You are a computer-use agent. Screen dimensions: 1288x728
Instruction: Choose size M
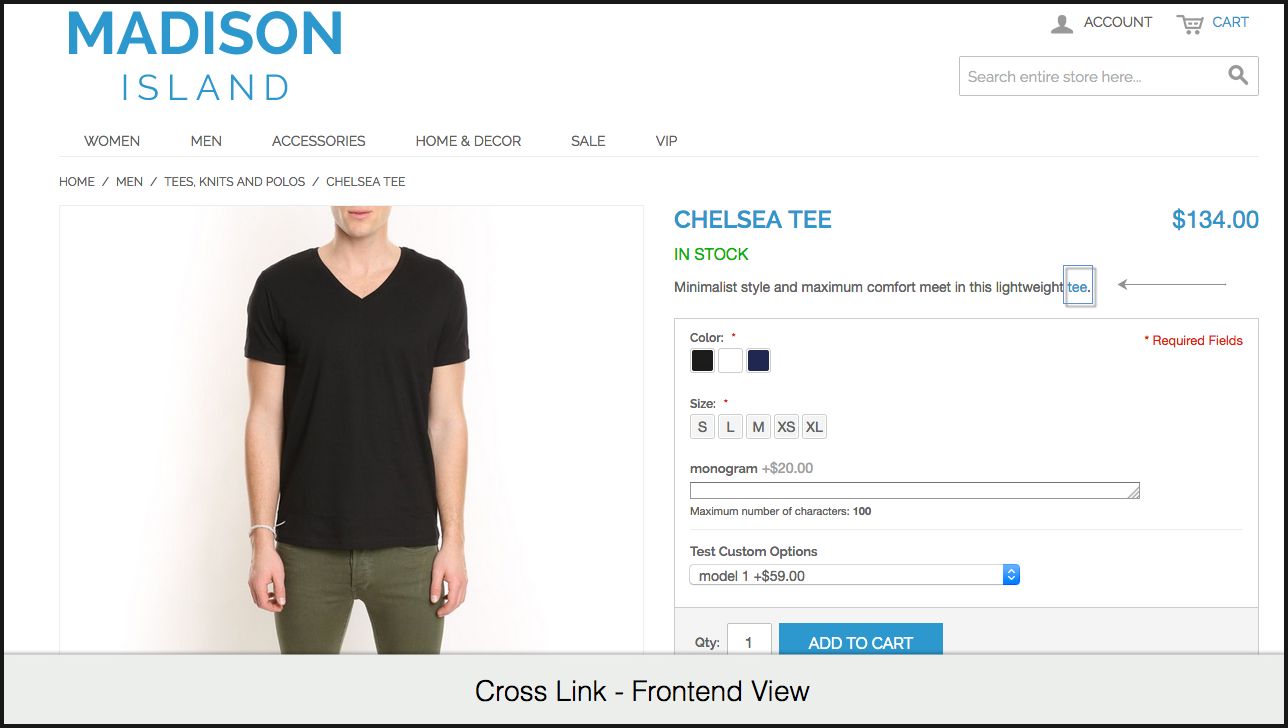pyautogui.click(x=758, y=427)
